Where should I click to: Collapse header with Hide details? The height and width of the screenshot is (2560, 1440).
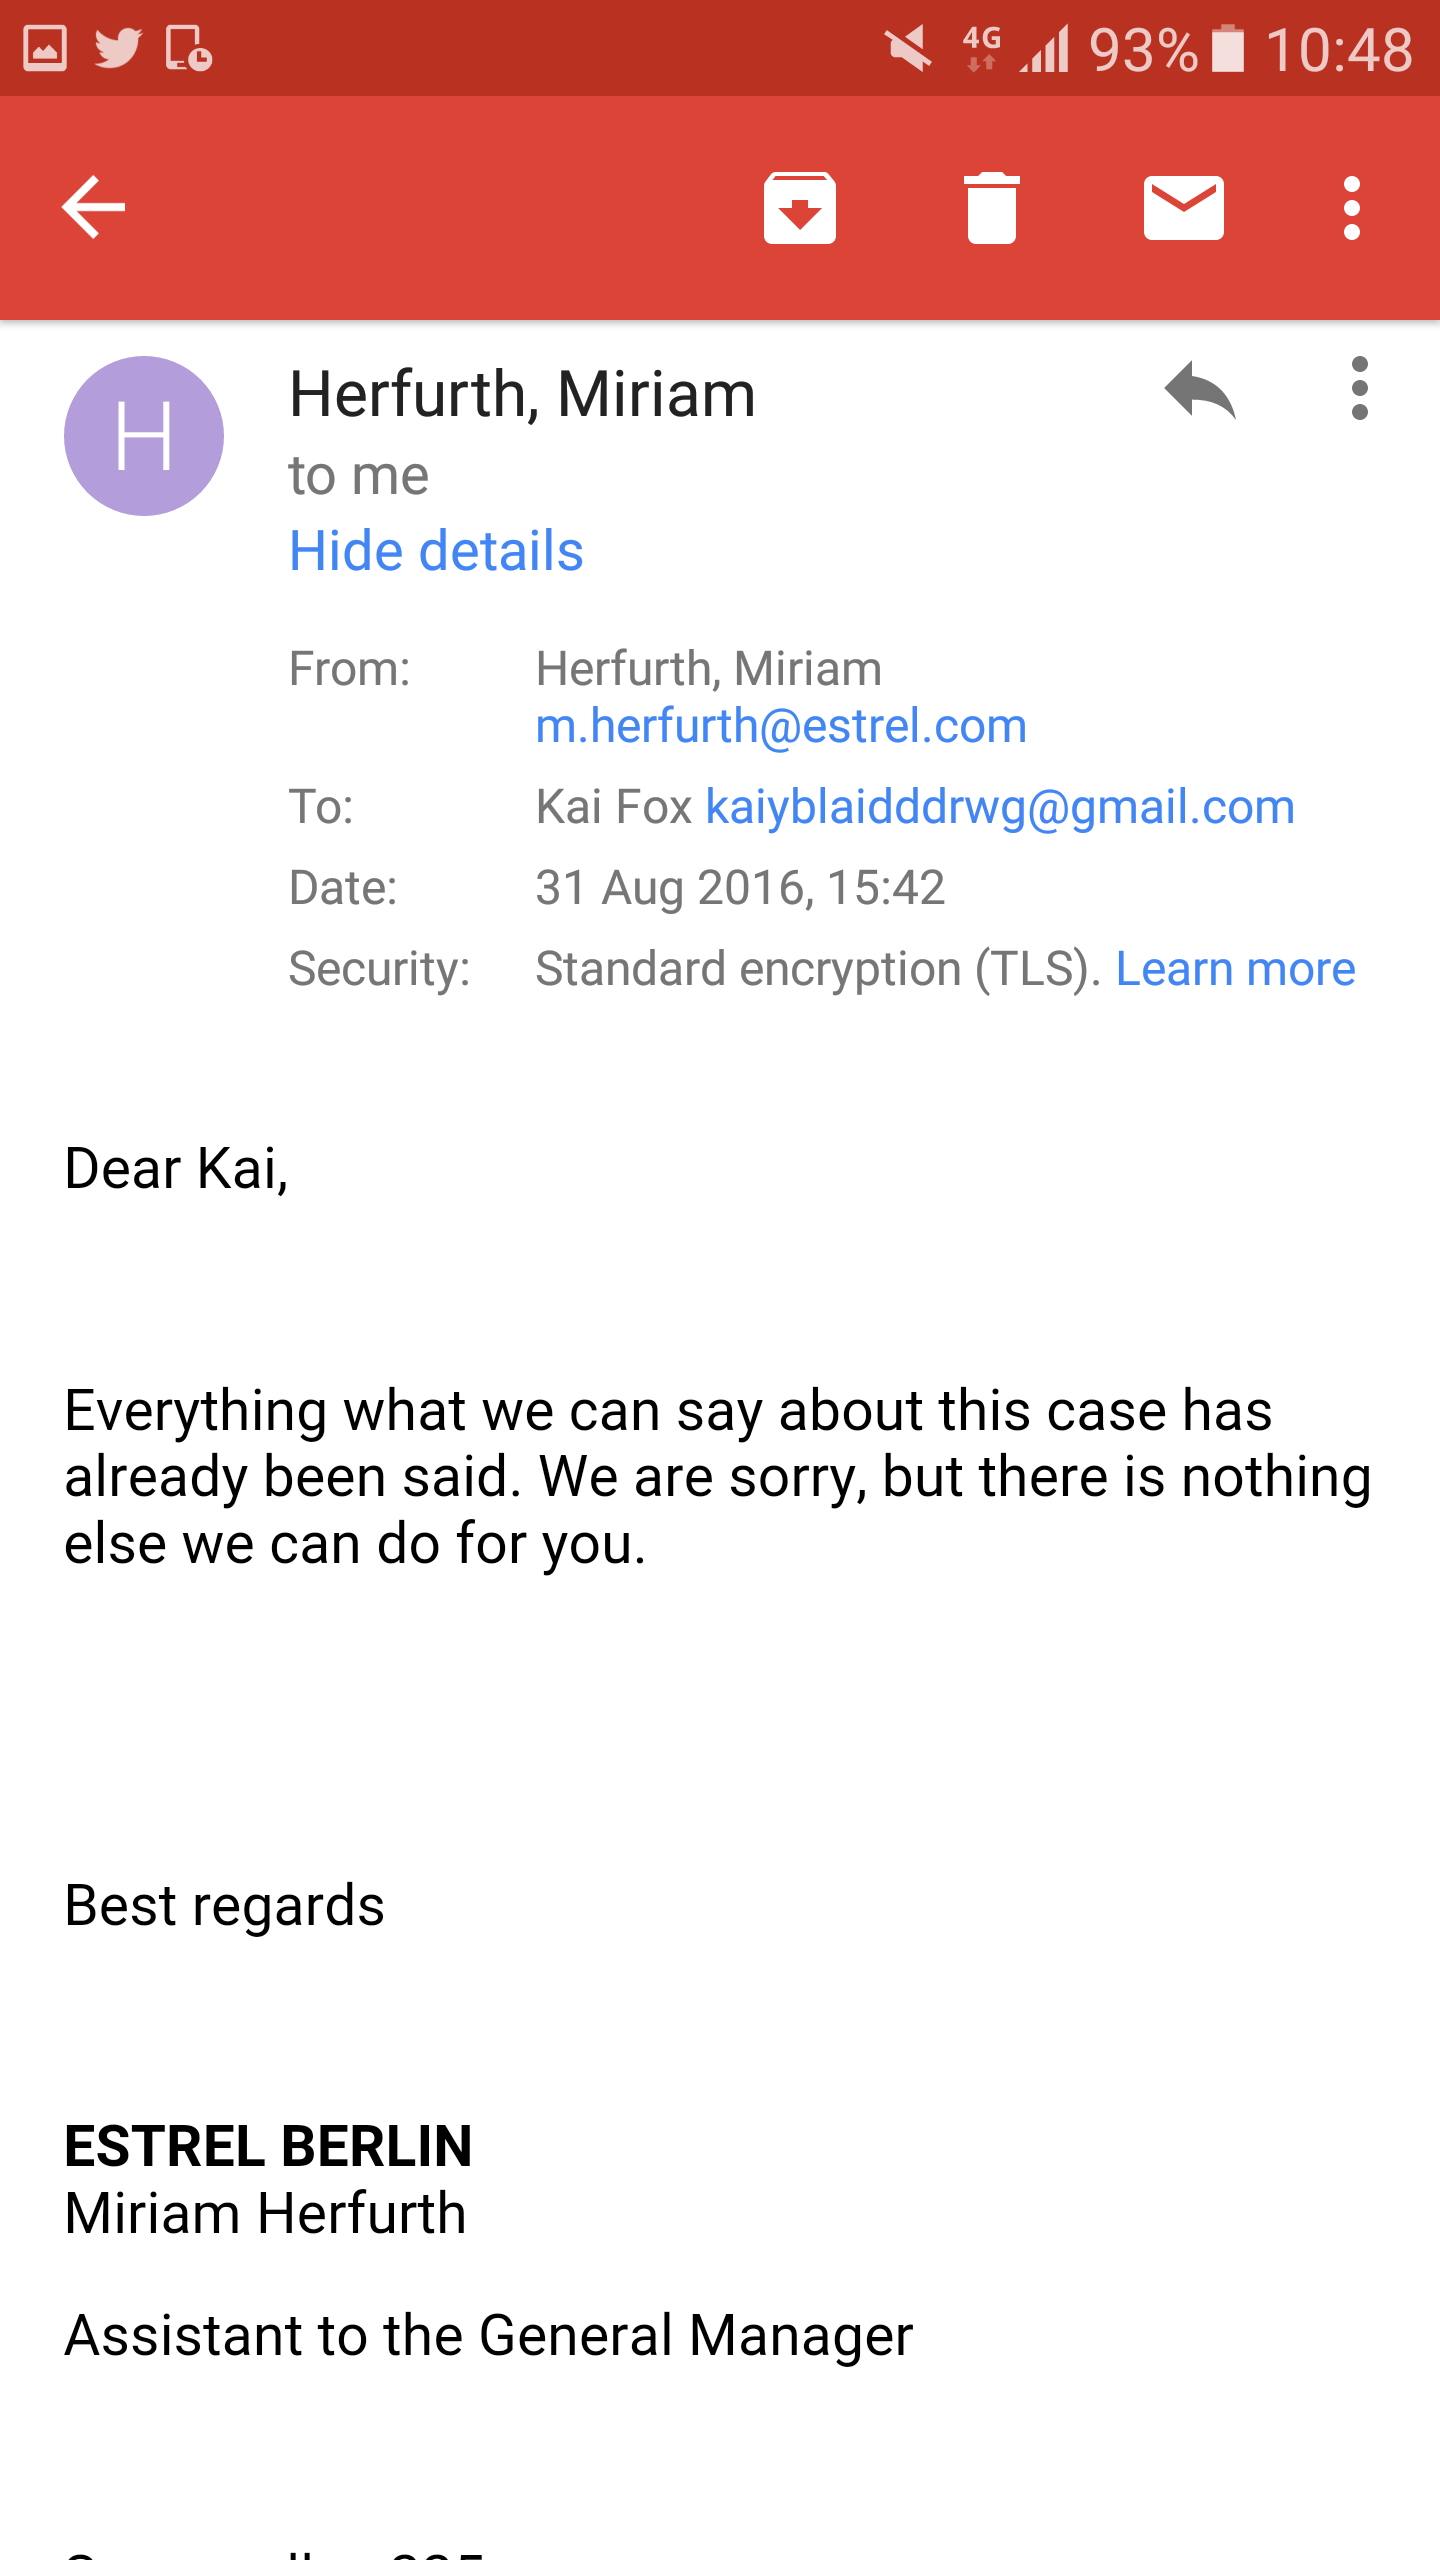point(436,551)
